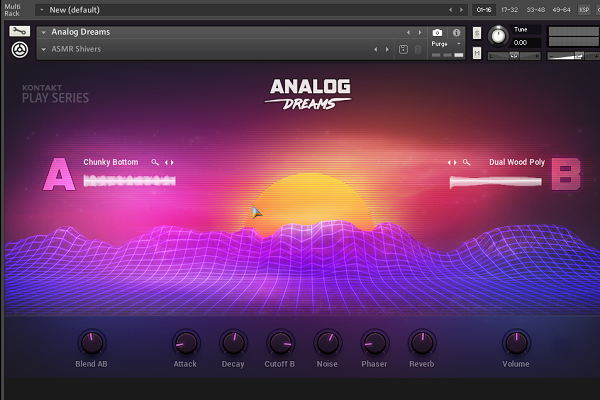600x400 pixels.
Task: Expand the Analog Dreams instrument dropdown
Action: coord(44,33)
